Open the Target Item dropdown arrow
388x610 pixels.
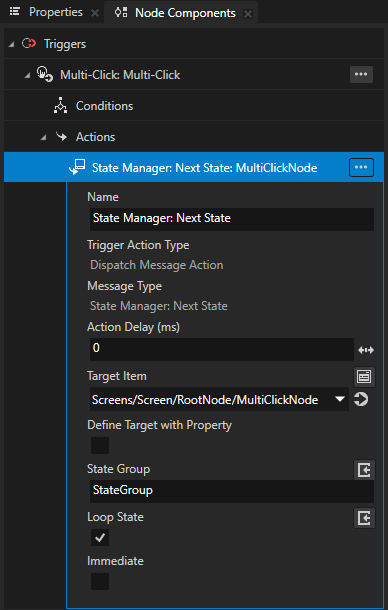(340, 399)
